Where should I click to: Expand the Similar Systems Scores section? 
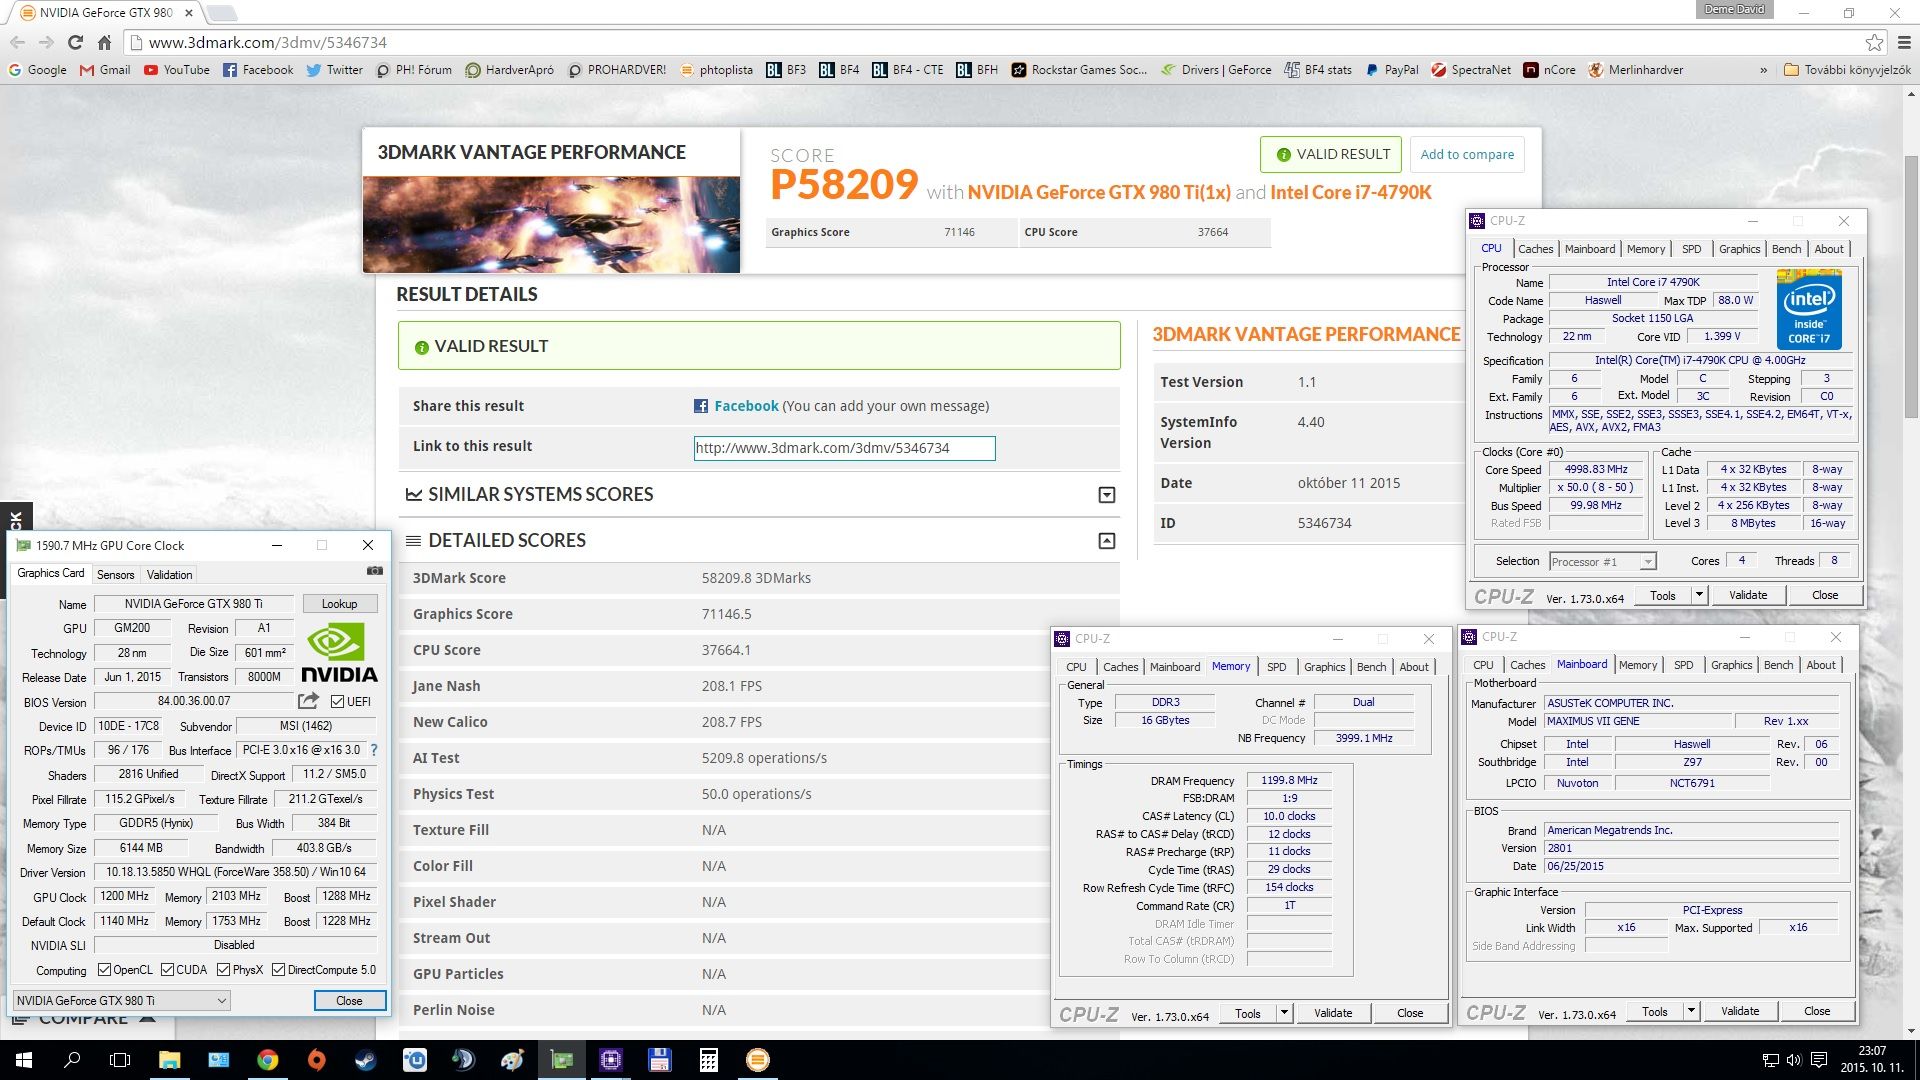click(1107, 495)
